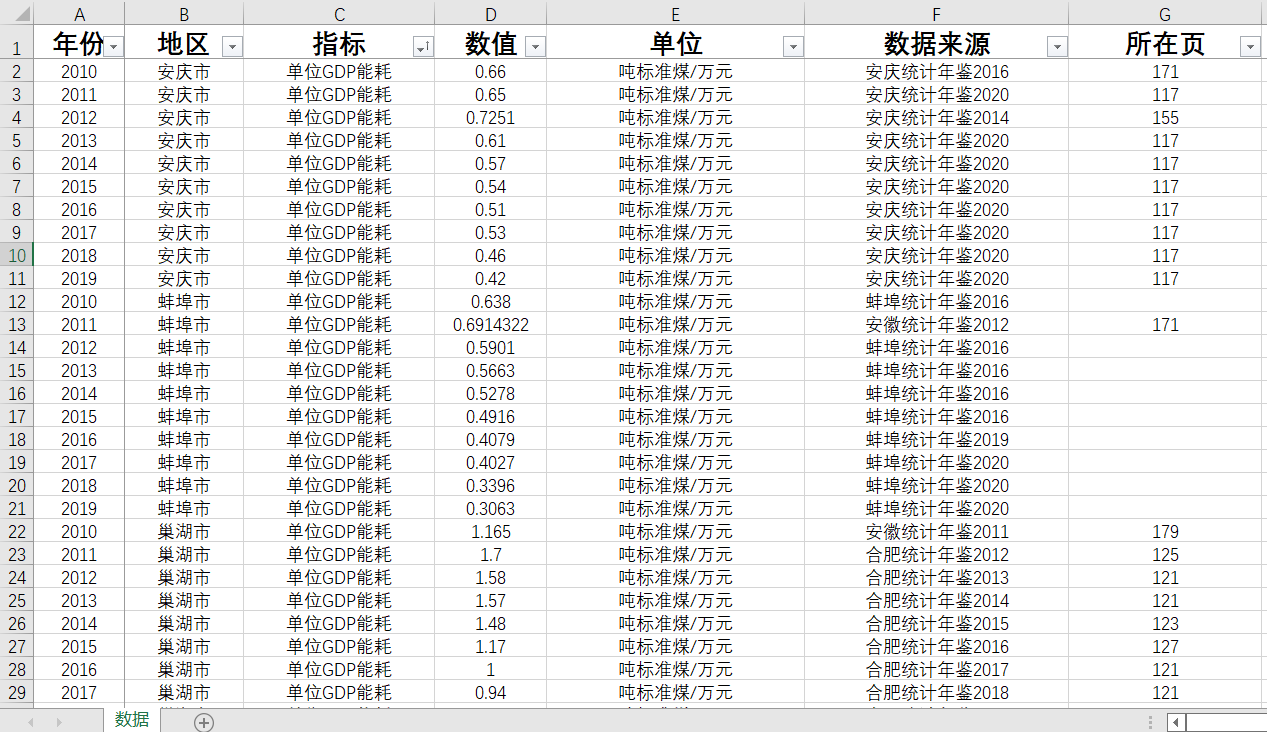Open the 单位 column filter dropdown
This screenshot has width=1267, height=732.
pyautogui.click(x=793, y=47)
